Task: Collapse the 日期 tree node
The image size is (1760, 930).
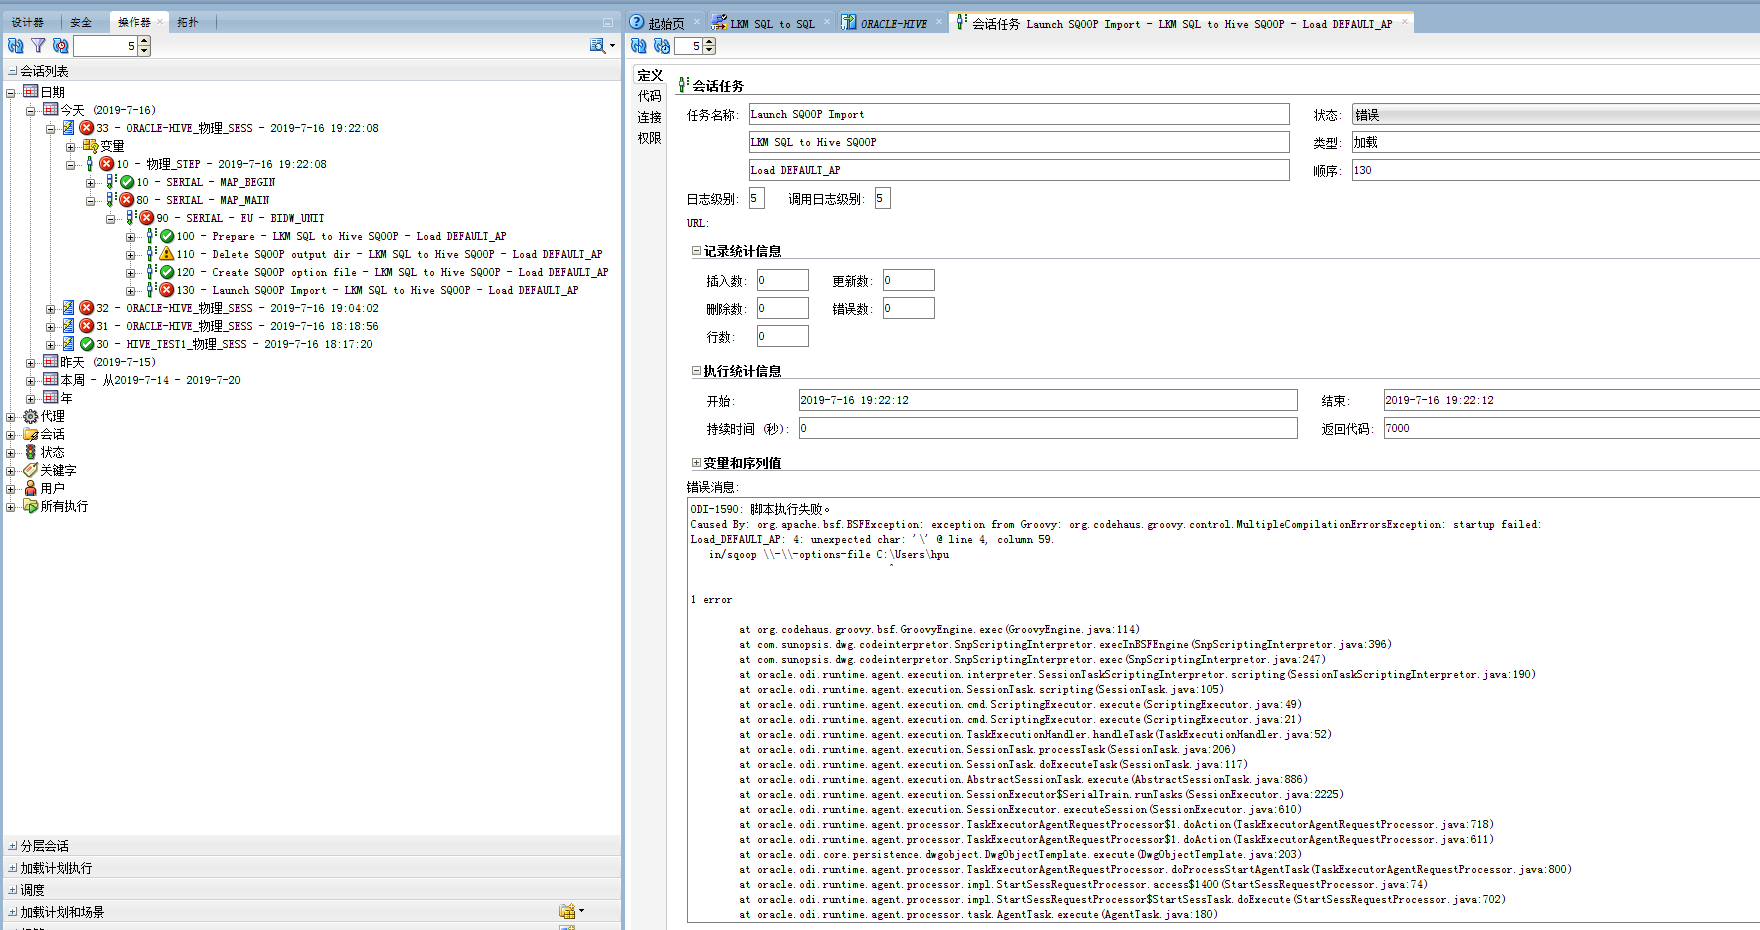Action: [x=11, y=92]
